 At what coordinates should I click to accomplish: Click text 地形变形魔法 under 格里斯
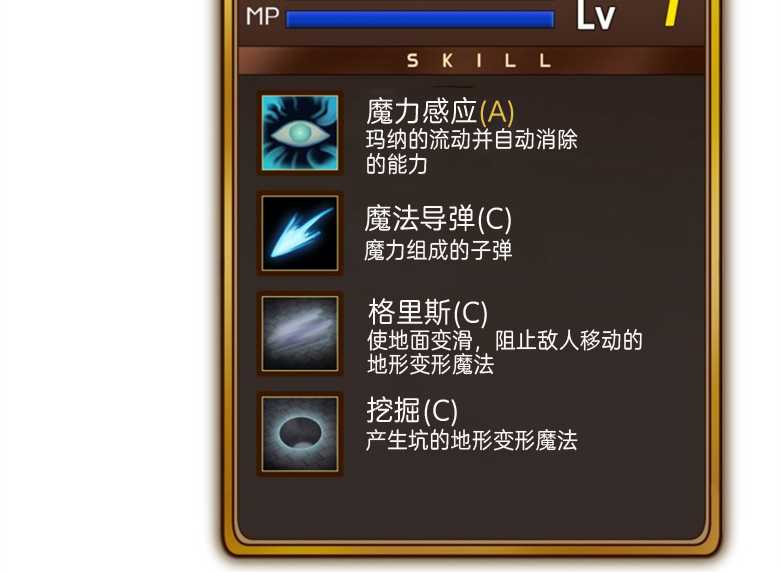point(431,365)
